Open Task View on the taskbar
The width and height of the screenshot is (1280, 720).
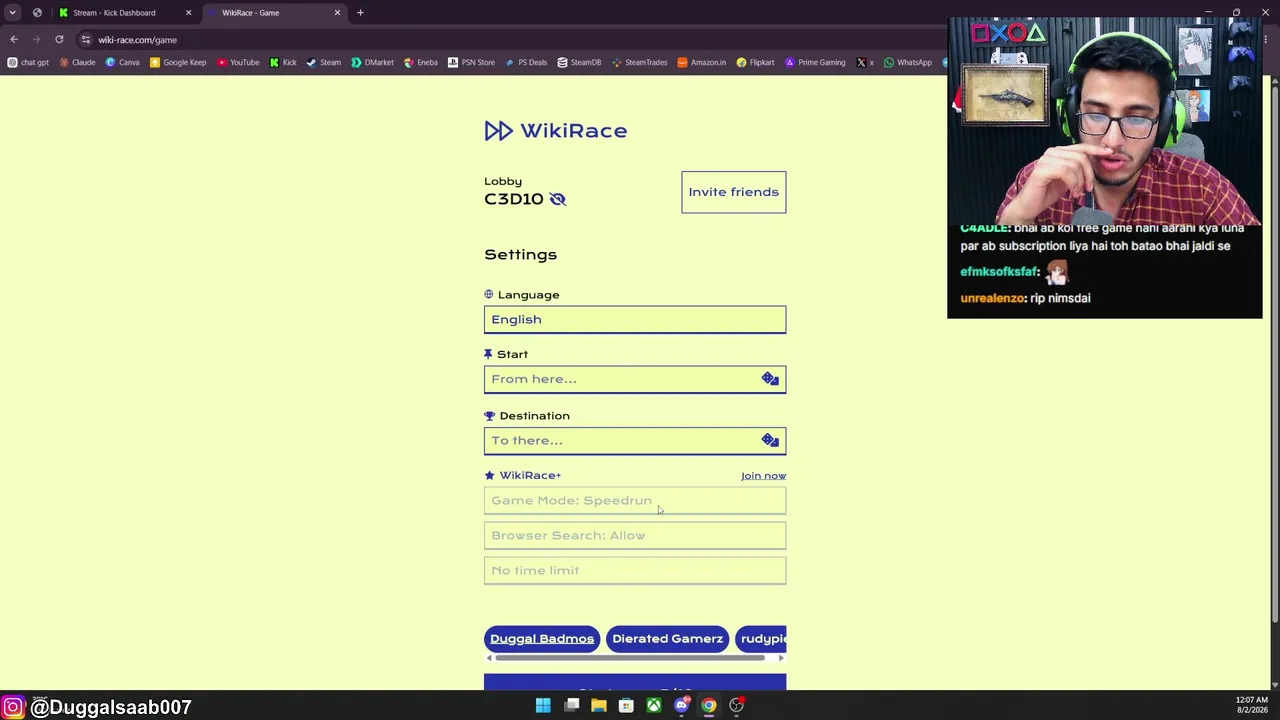(572, 706)
